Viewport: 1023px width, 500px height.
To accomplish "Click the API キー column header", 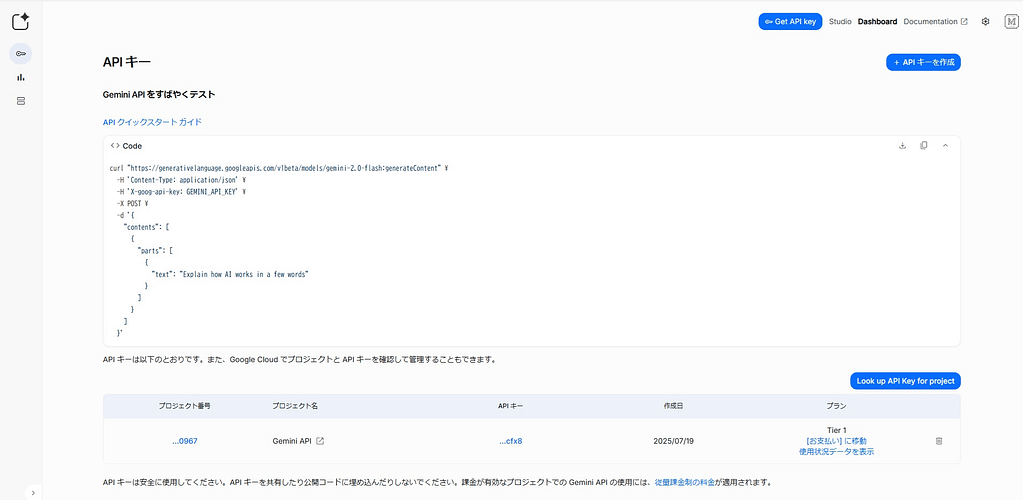I will coord(510,406).
